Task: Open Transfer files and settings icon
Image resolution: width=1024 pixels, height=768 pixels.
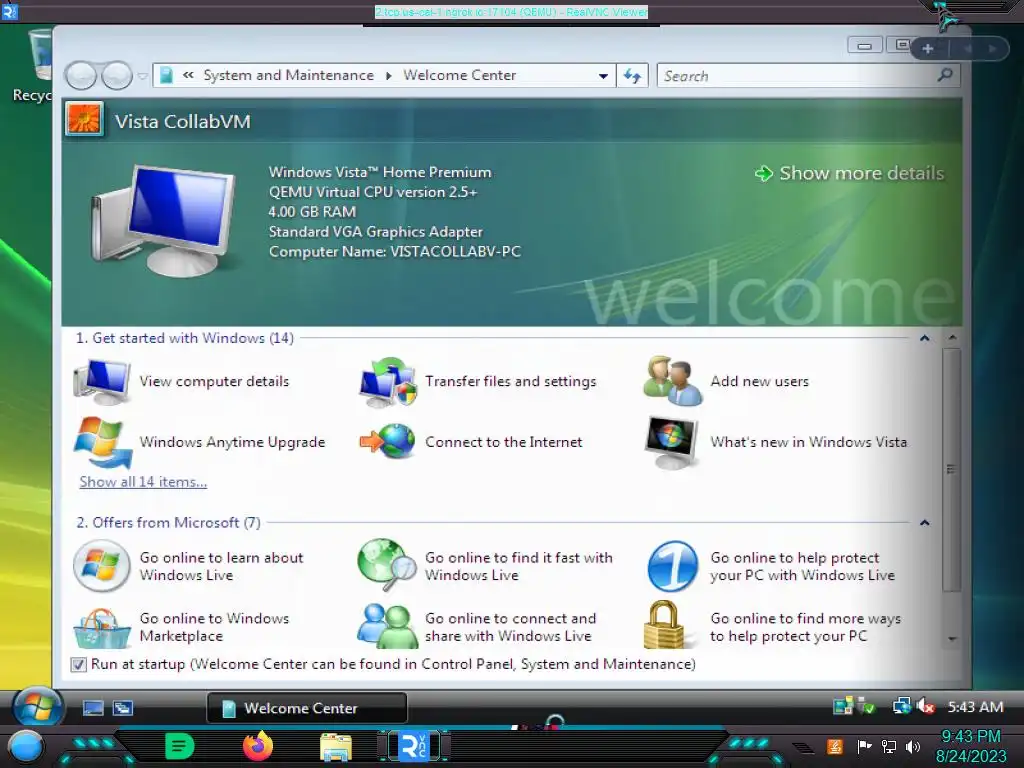Action: 388,381
